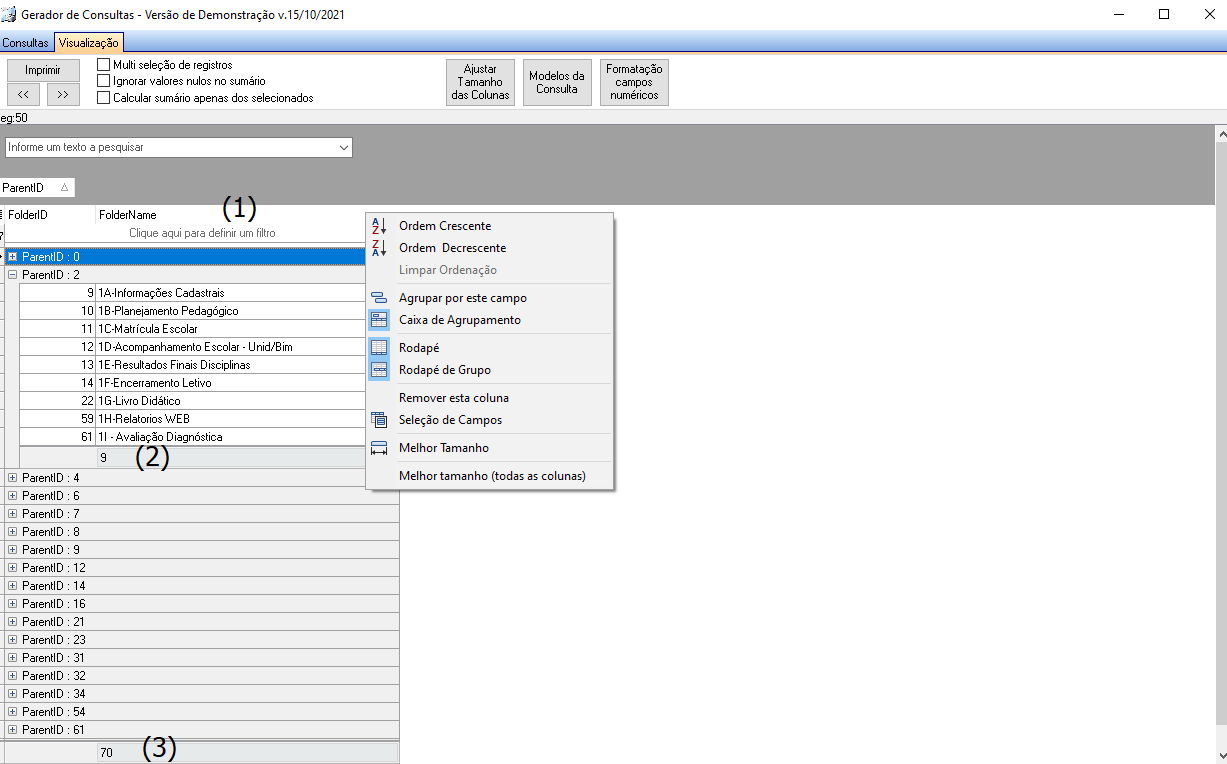Click the ParentID grouping box header
The width and height of the screenshot is (1227, 764).
[x=37, y=188]
